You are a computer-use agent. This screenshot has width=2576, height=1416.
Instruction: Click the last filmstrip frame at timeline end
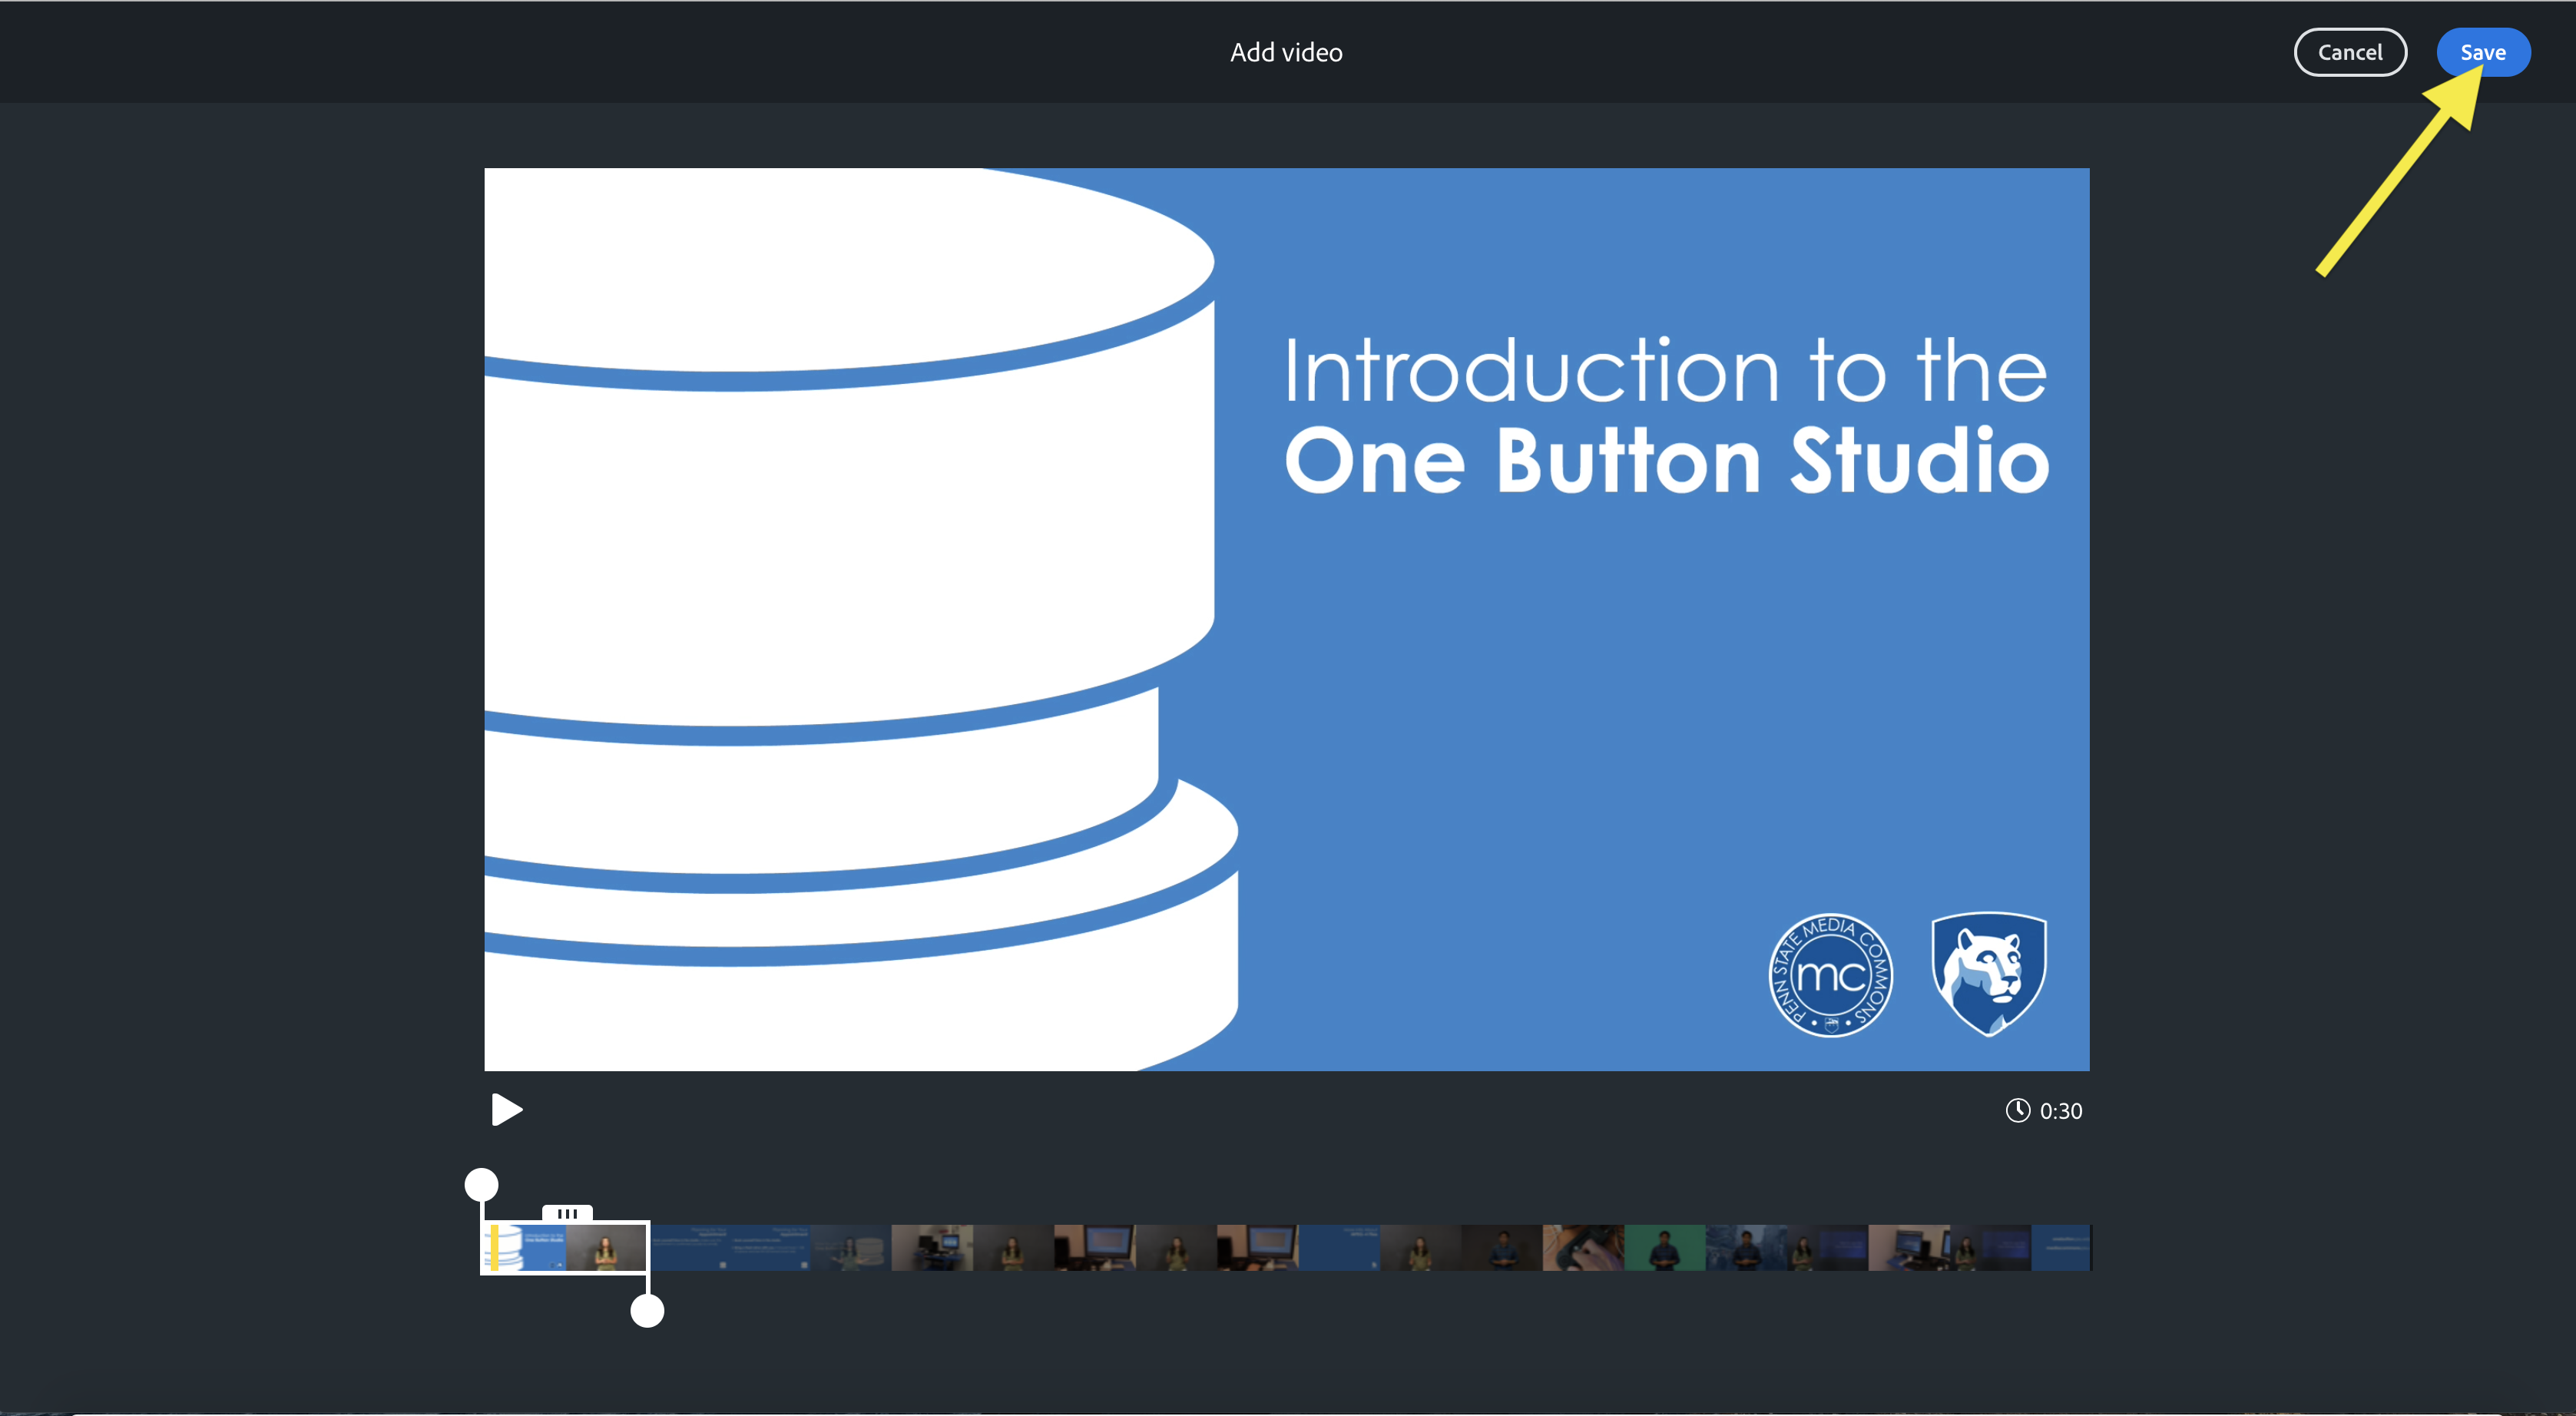(2061, 1248)
